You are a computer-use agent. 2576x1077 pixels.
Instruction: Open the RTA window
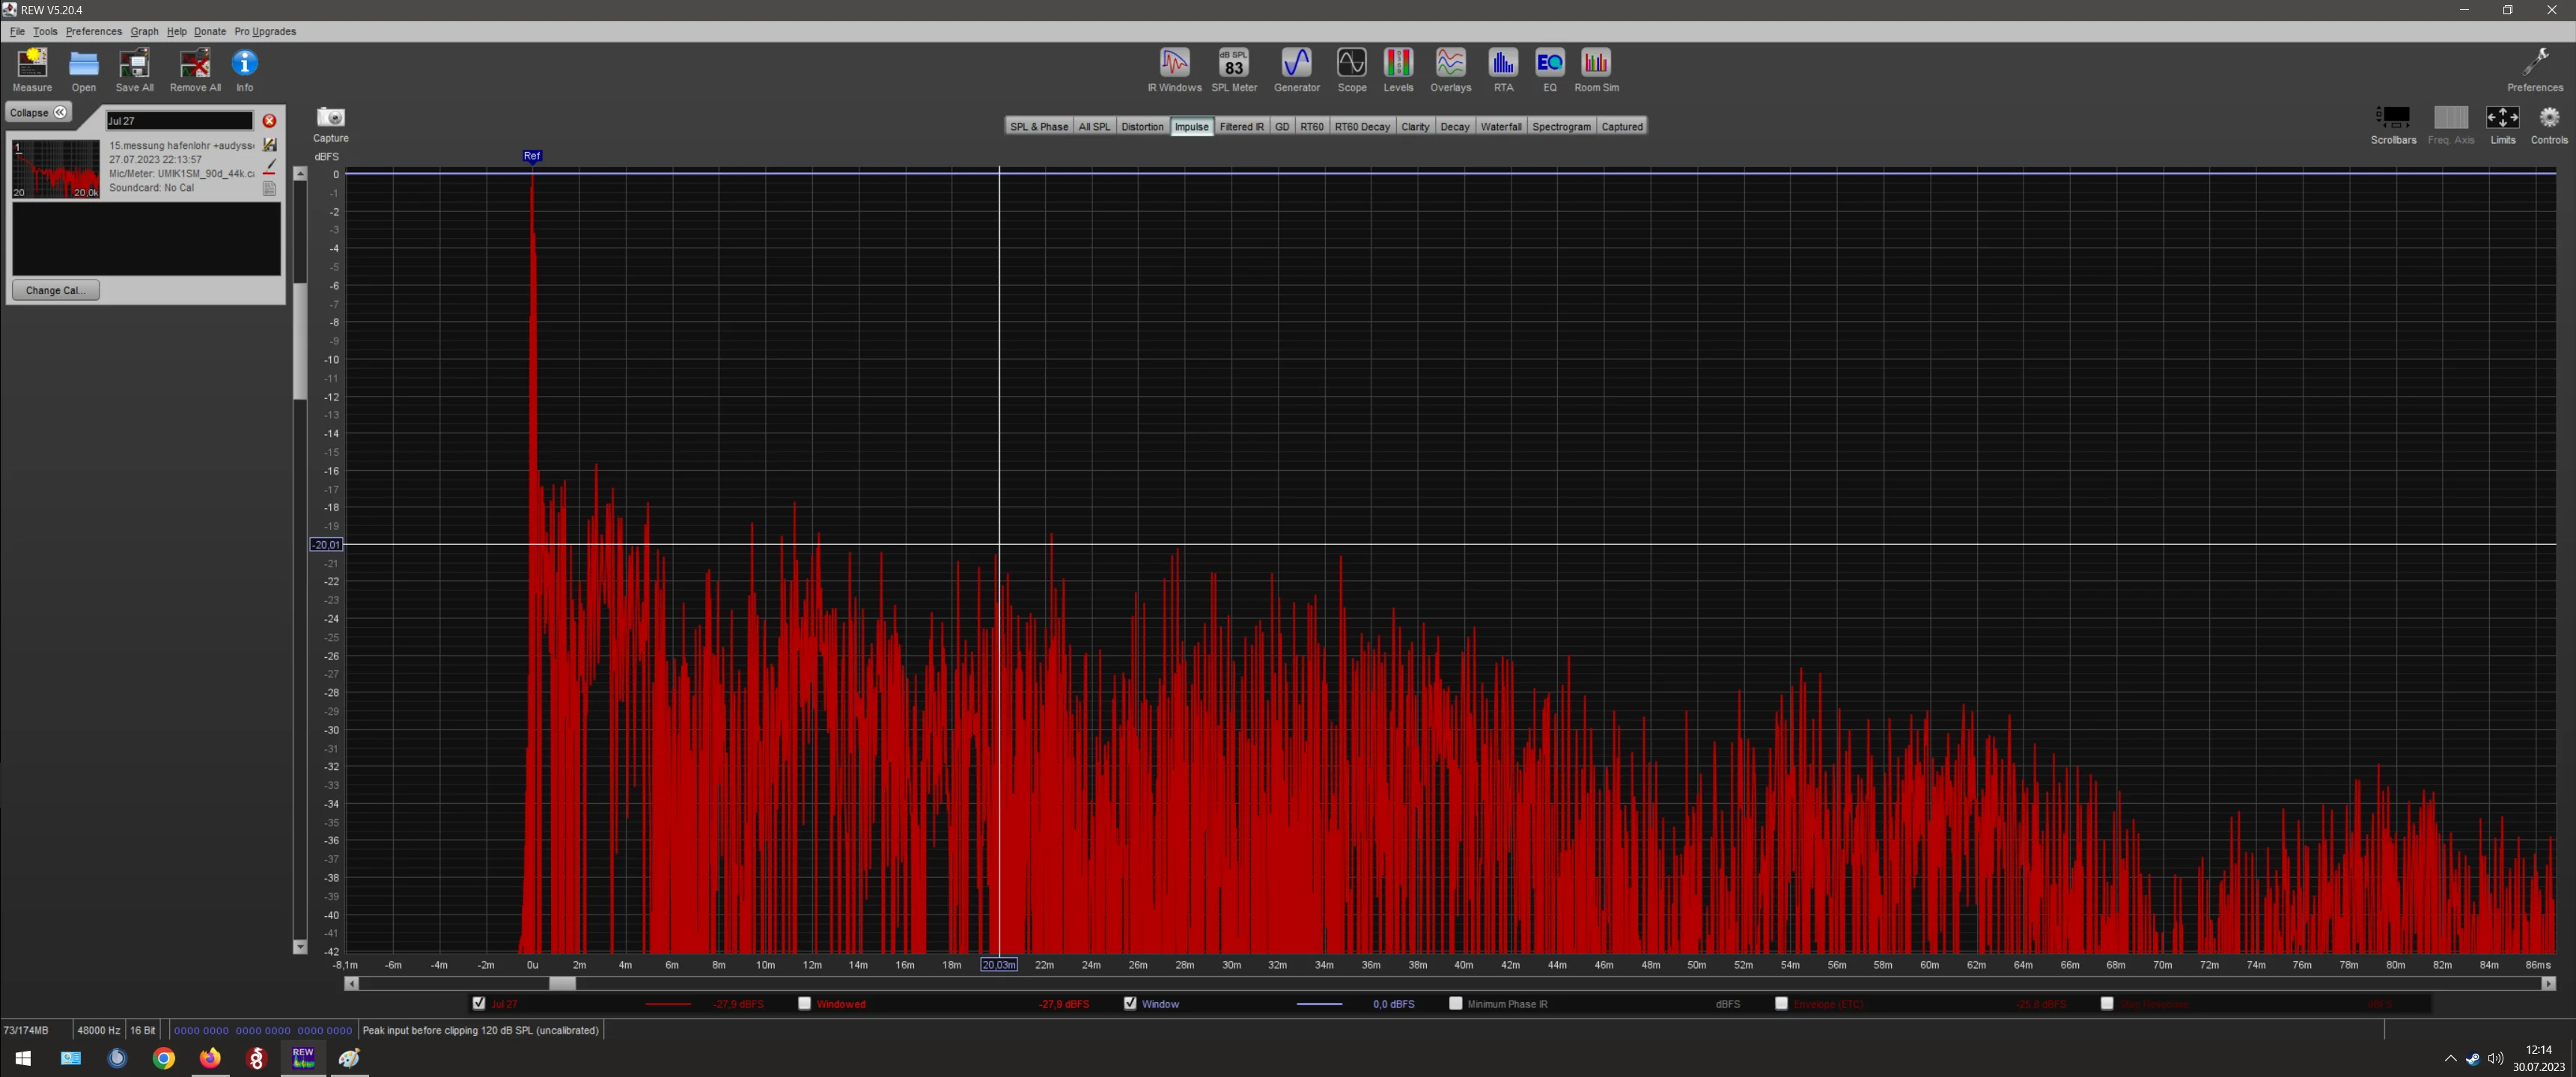[x=1503, y=70]
